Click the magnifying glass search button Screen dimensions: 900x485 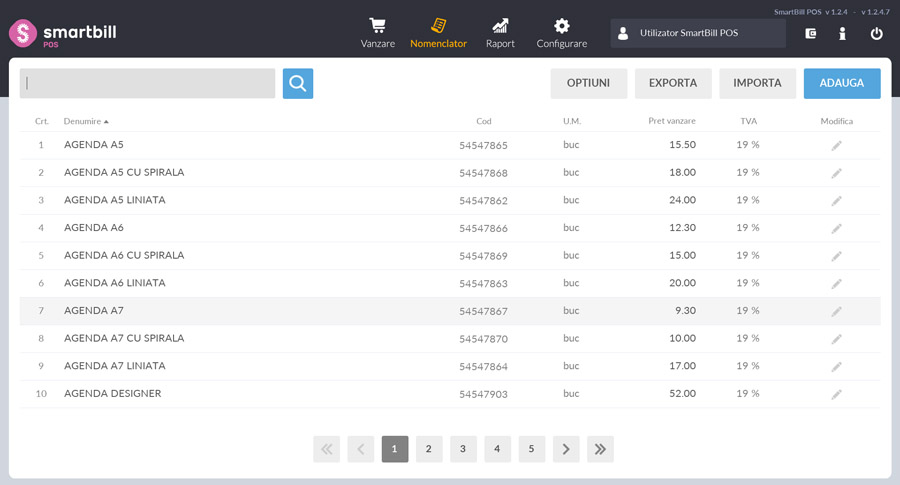click(298, 84)
